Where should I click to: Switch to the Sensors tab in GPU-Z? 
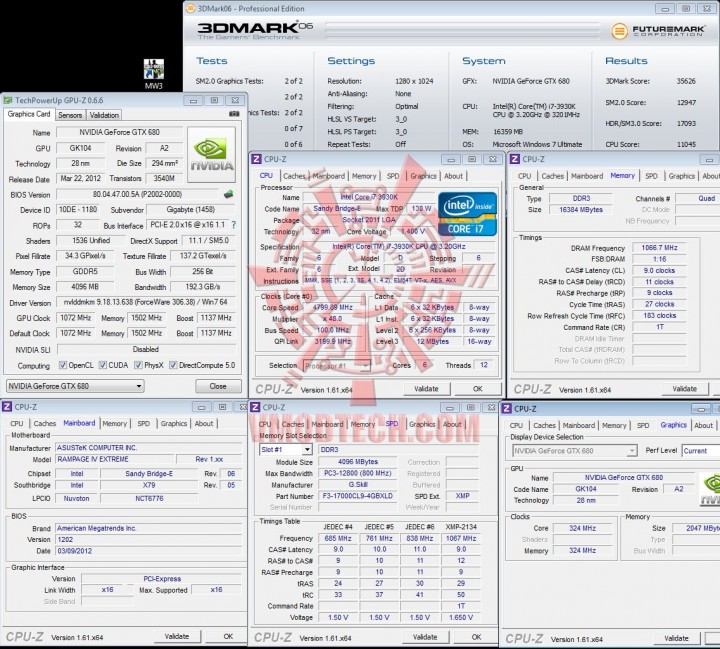click(70, 115)
